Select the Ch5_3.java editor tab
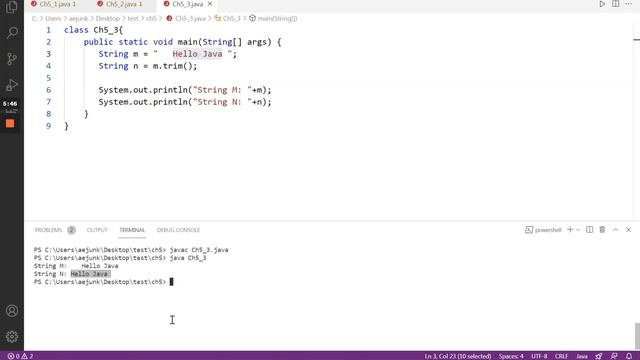The width and height of the screenshot is (640, 360). [x=187, y=4]
